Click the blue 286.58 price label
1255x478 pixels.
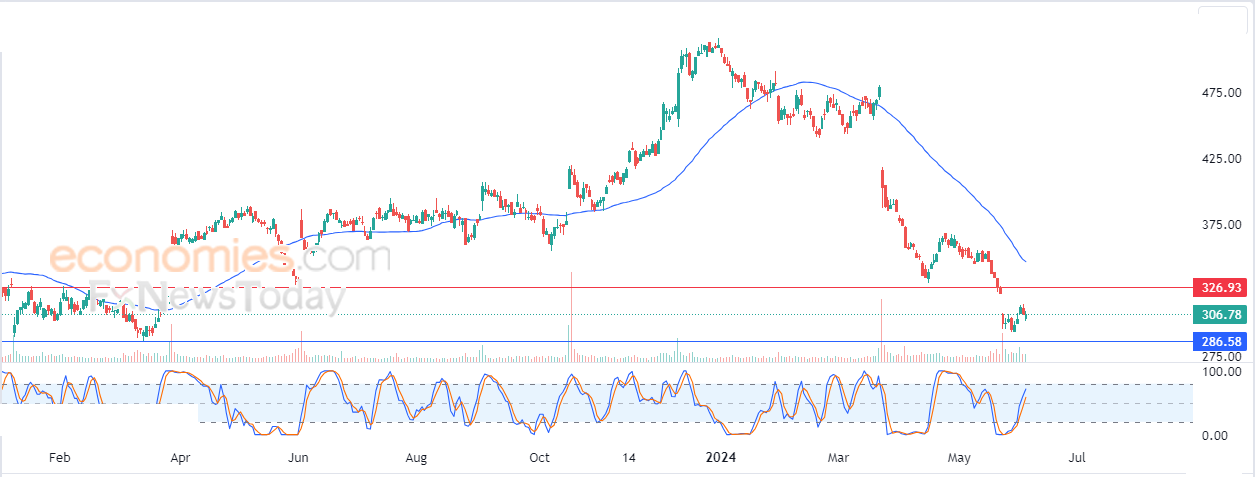[x=1220, y=342]
